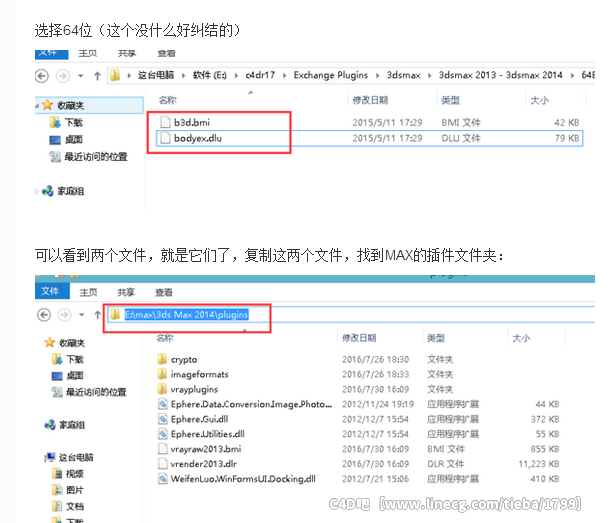
Task: Sort by 类型 column in lower window
Action: pyautogui.click(x=436, y=338)
